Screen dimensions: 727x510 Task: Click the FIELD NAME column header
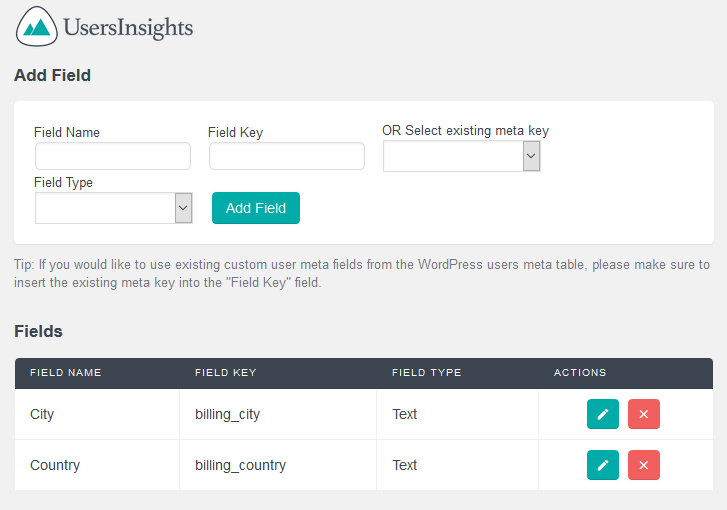click(x=66, y=373)
